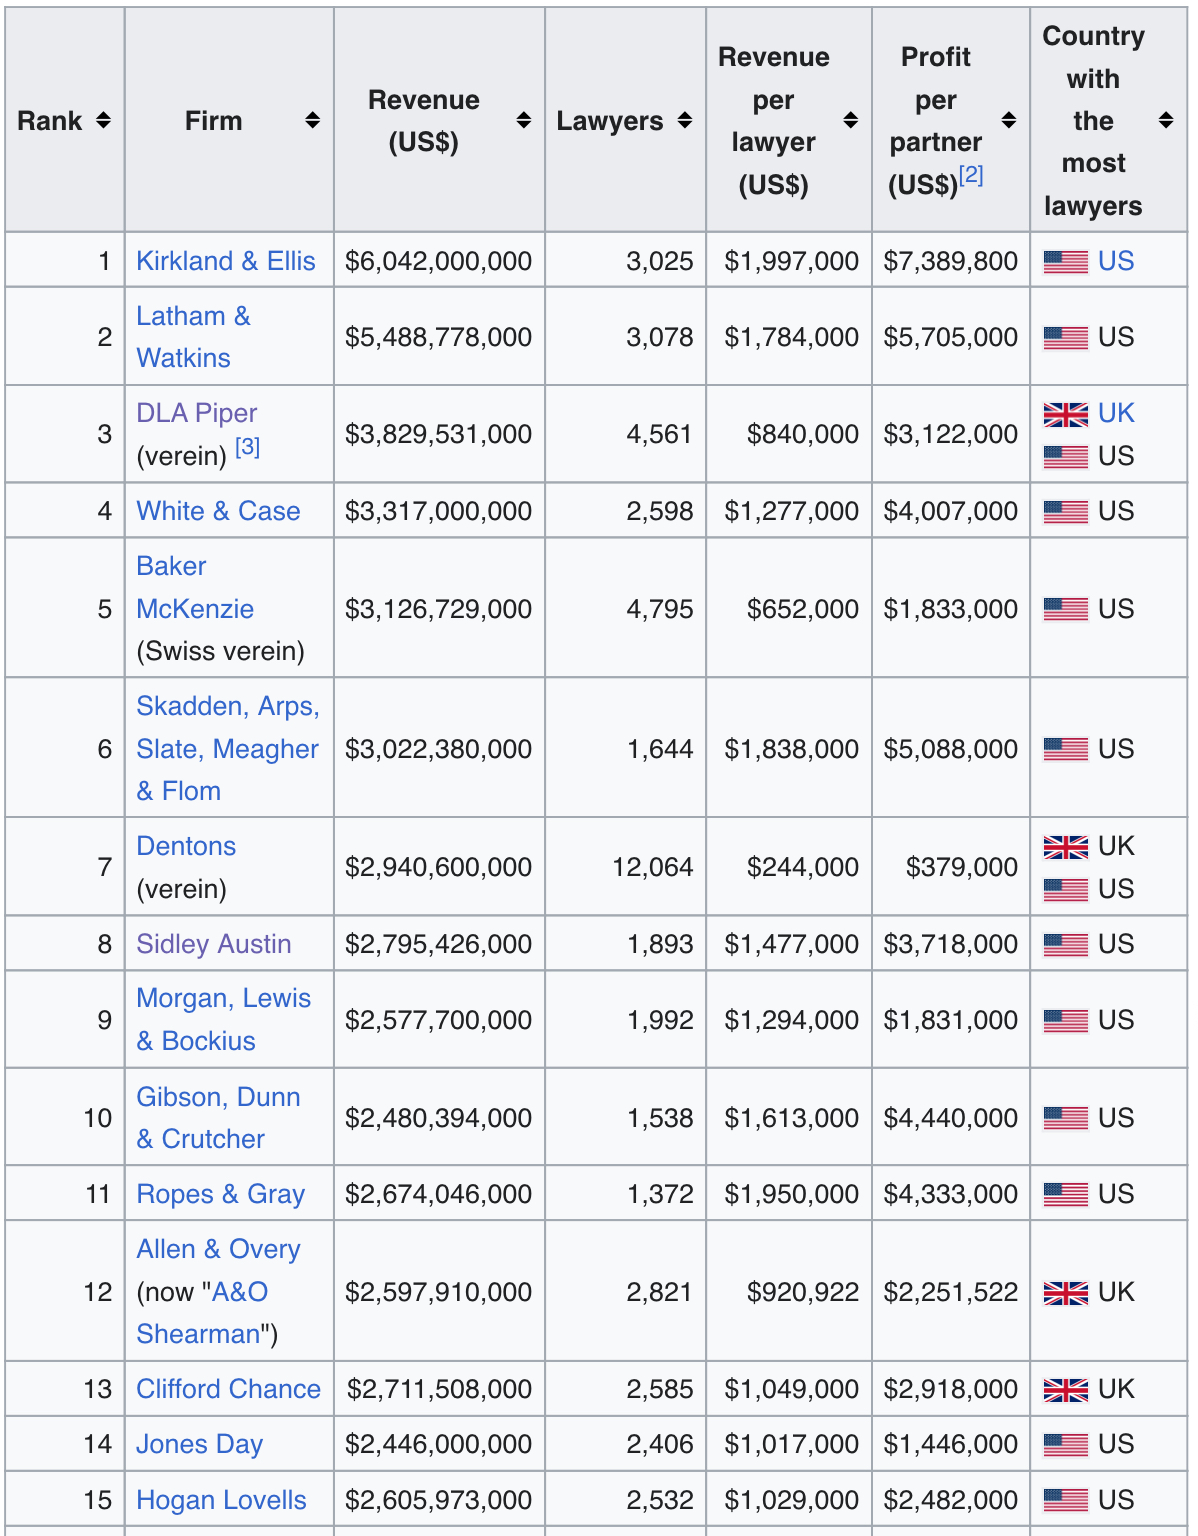Select White & Case lawyer count 2,598

point(660,511)
